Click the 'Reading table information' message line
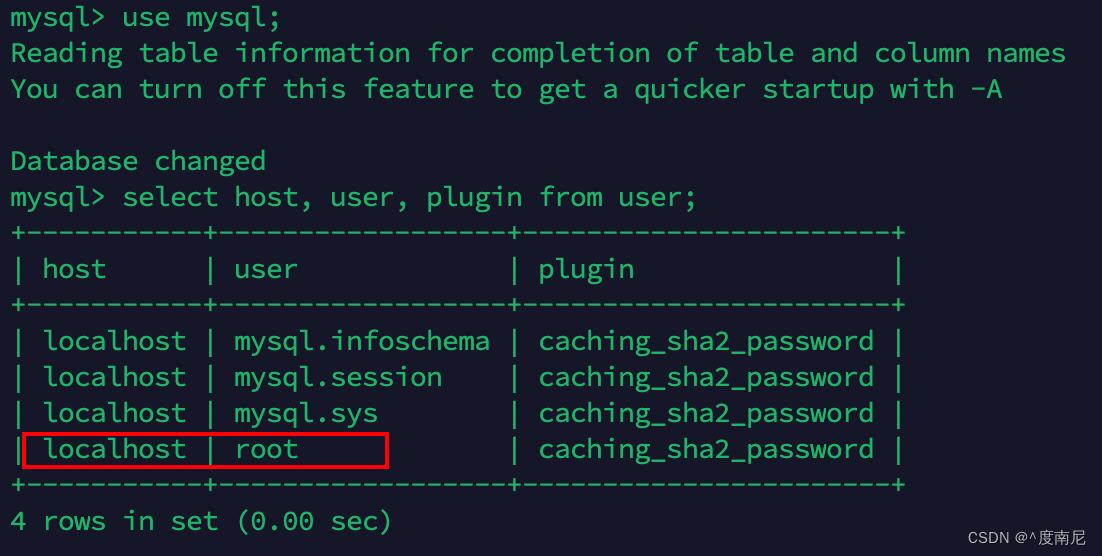1102x556 pixels. click(538, 54)
